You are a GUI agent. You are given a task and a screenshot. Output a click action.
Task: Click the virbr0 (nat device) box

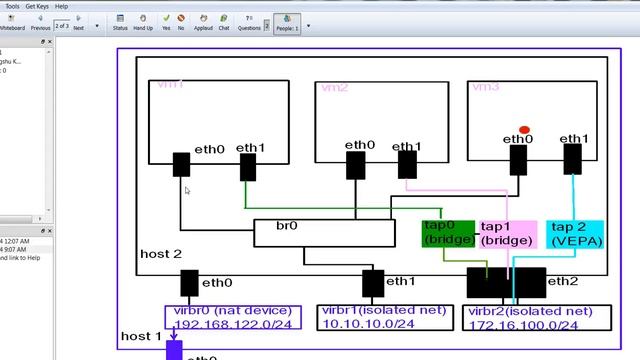(x=233, y=318)
